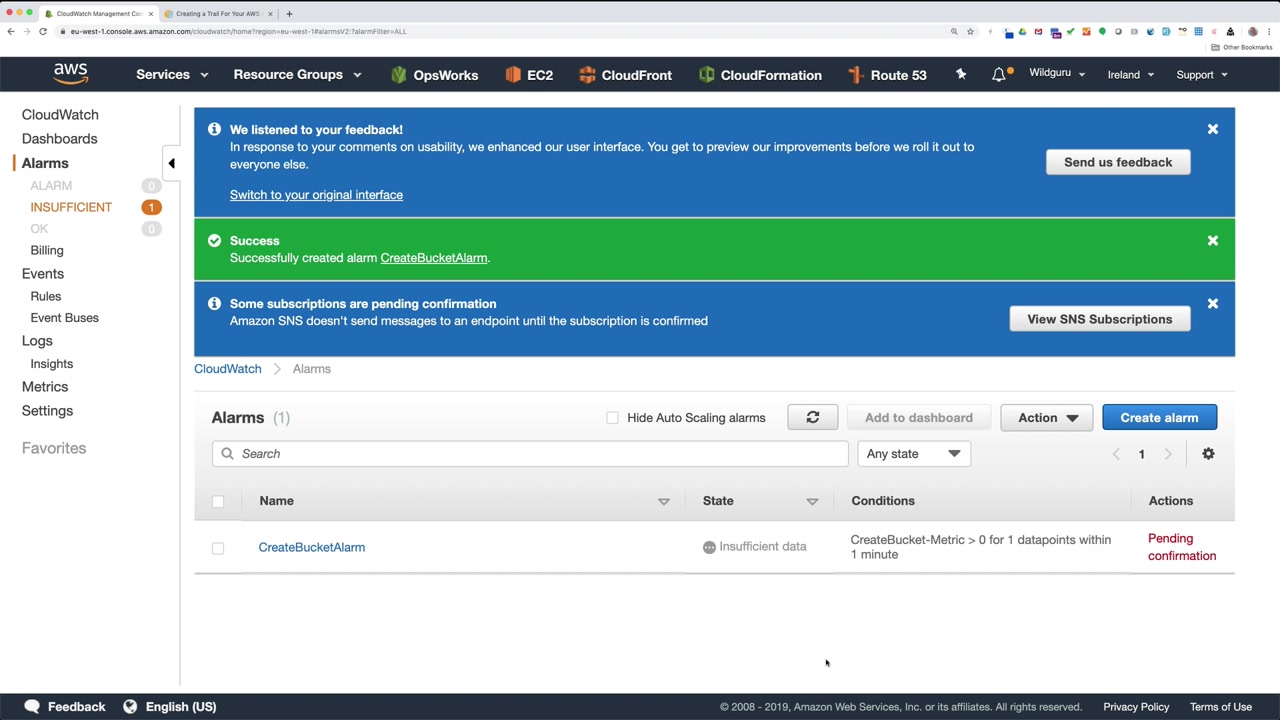The image size is (1280, 720).
Task: Click the Send us feedback button
Action: [x=1118, y=162]
